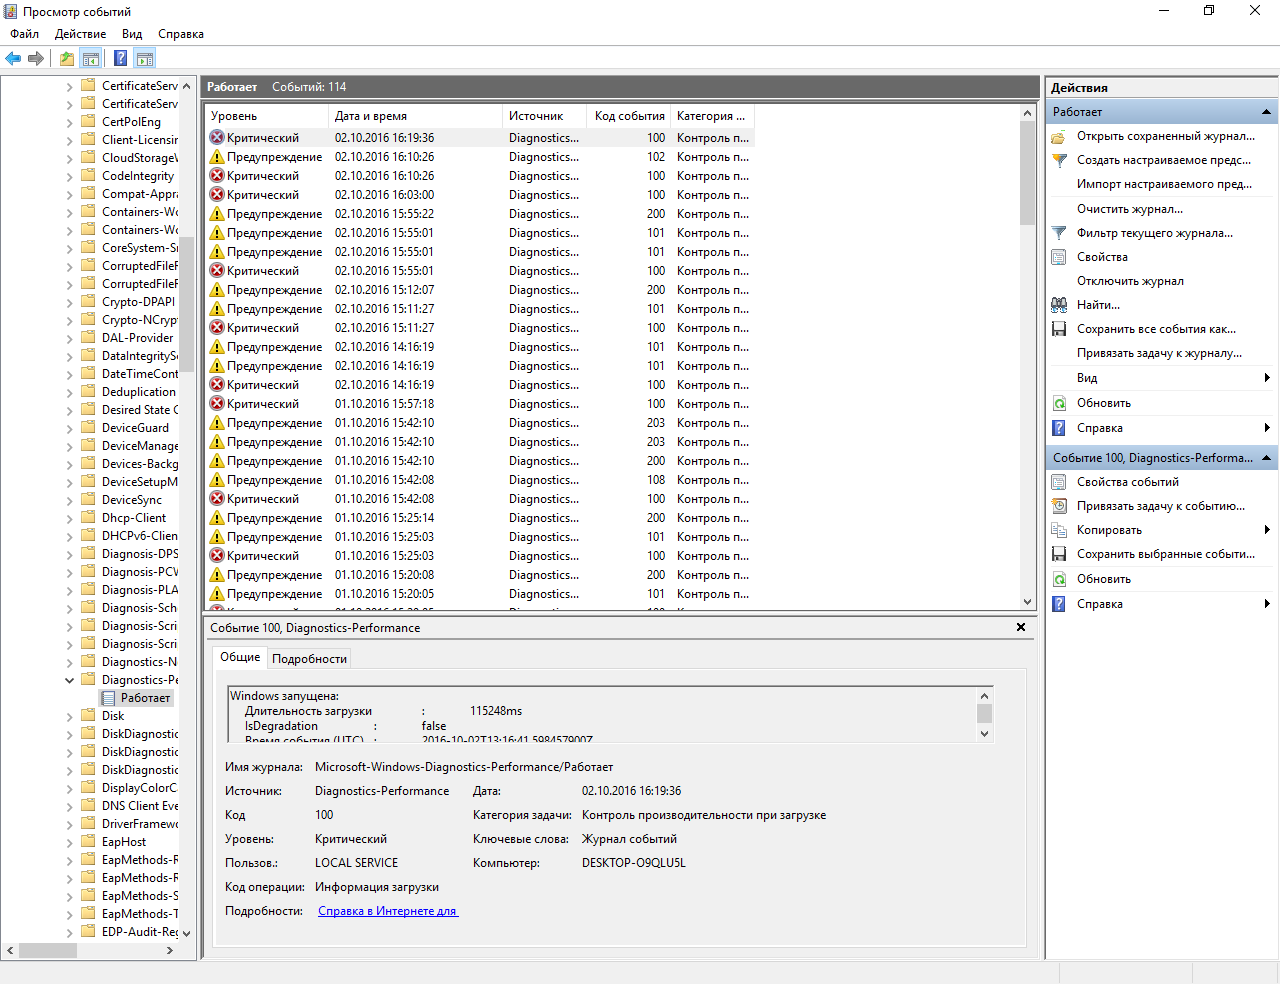
Task: Expand the Disk tree node
Action: 70,716
